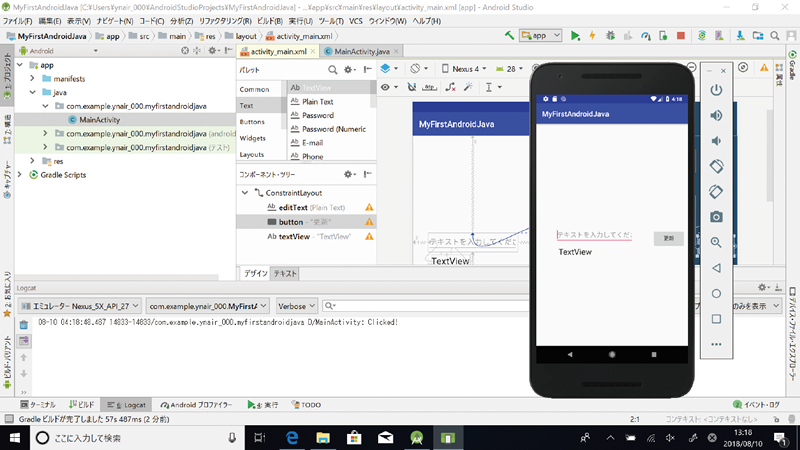Click the emulator text input field
The width and height of the screenshot is (800, 450).
[x=594, y=235]
